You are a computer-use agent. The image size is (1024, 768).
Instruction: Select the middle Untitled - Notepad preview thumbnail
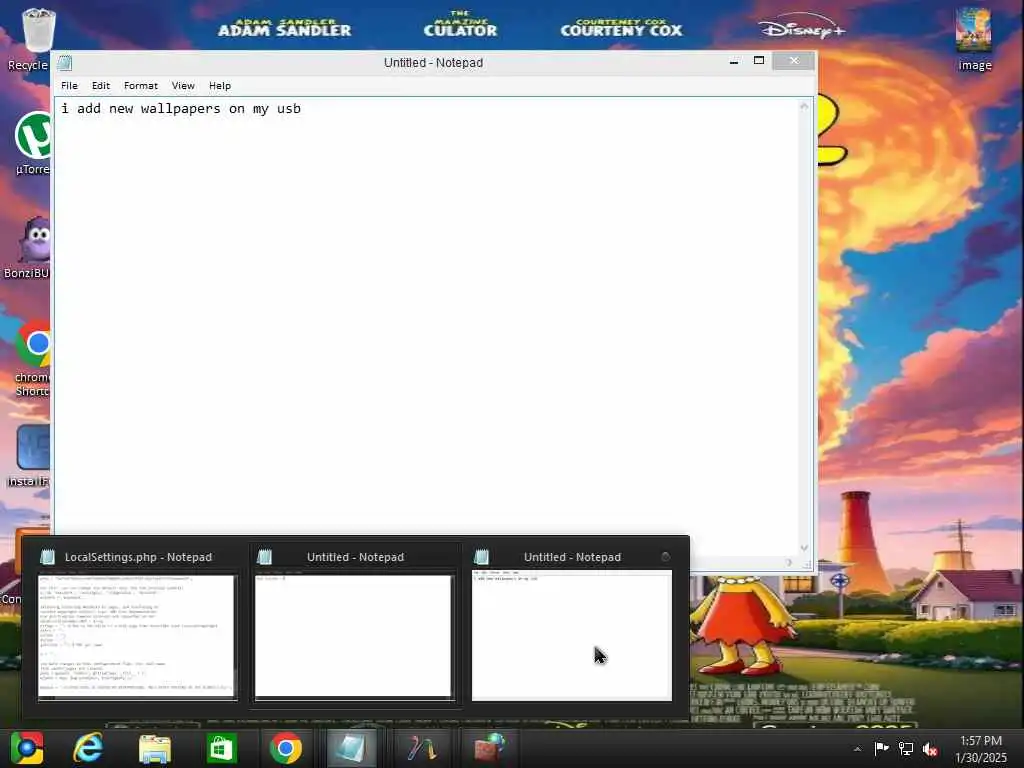pyautogui.click(x=353, y=637)
